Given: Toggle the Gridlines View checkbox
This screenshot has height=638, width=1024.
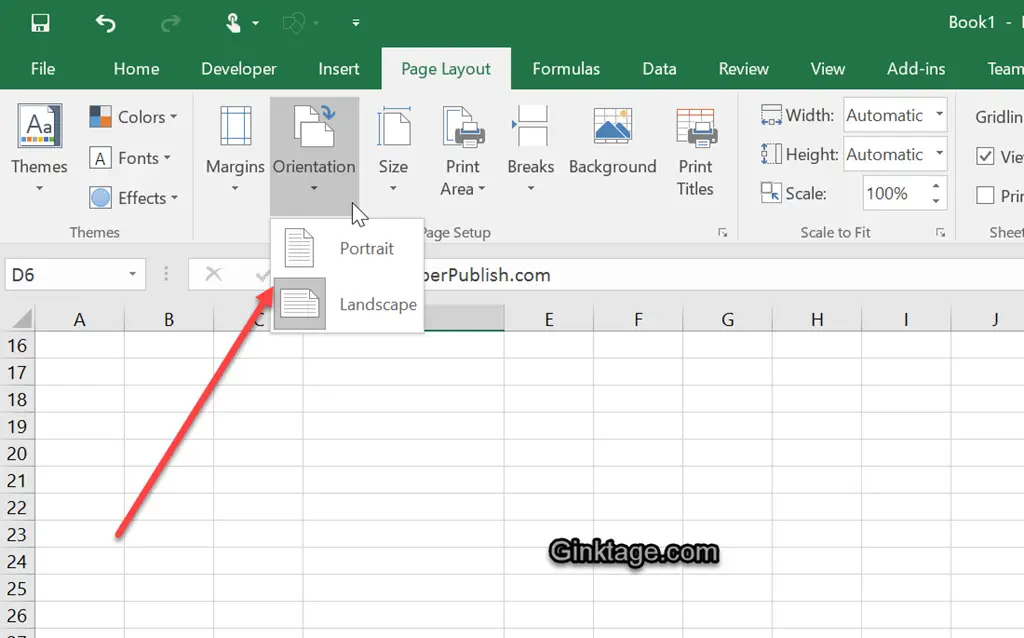Looking at the screenshot, I should click(x=985, y=156).
